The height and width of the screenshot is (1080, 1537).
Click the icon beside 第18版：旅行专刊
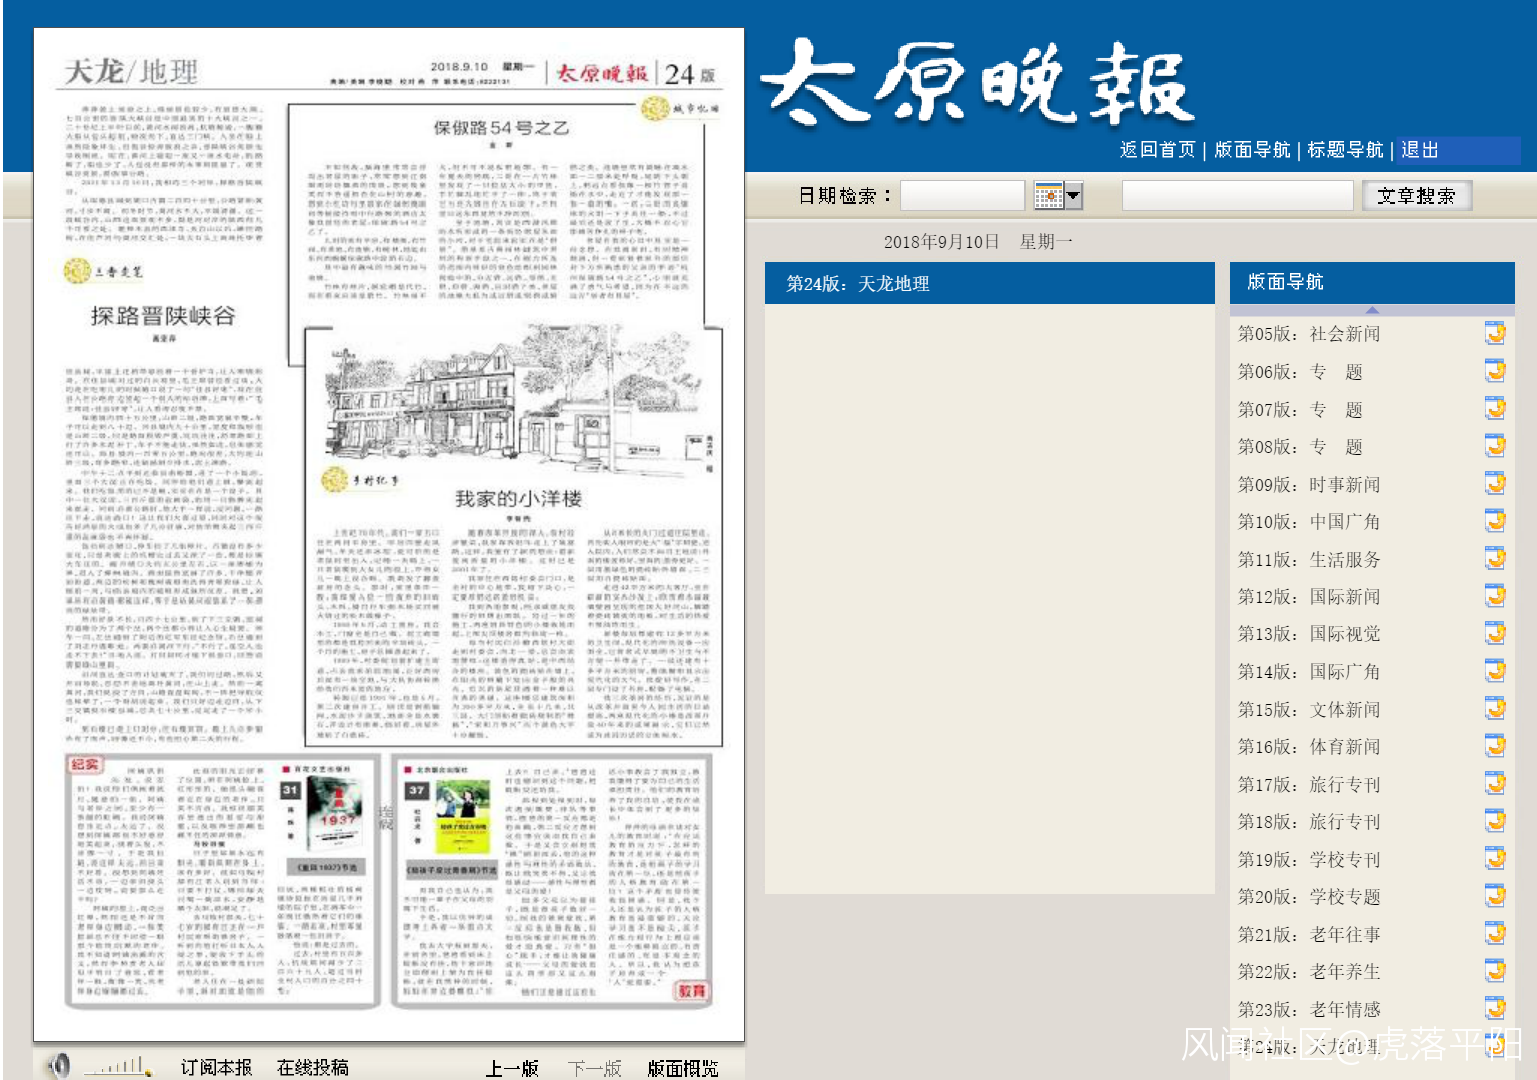[1495, 821]
